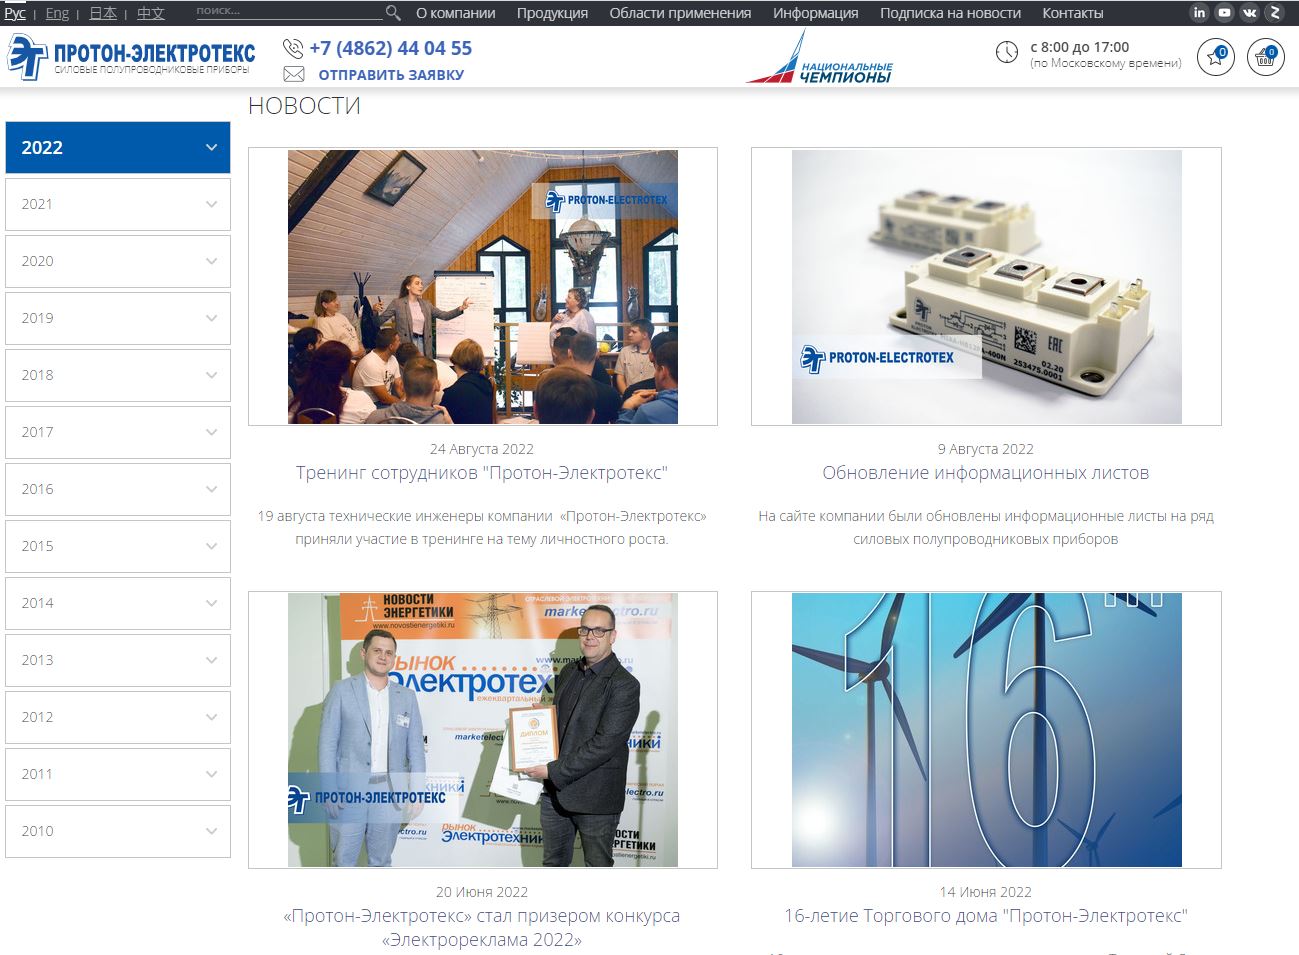Open the О компании menu
The image size is (1299, 955).
click(455, 13)
